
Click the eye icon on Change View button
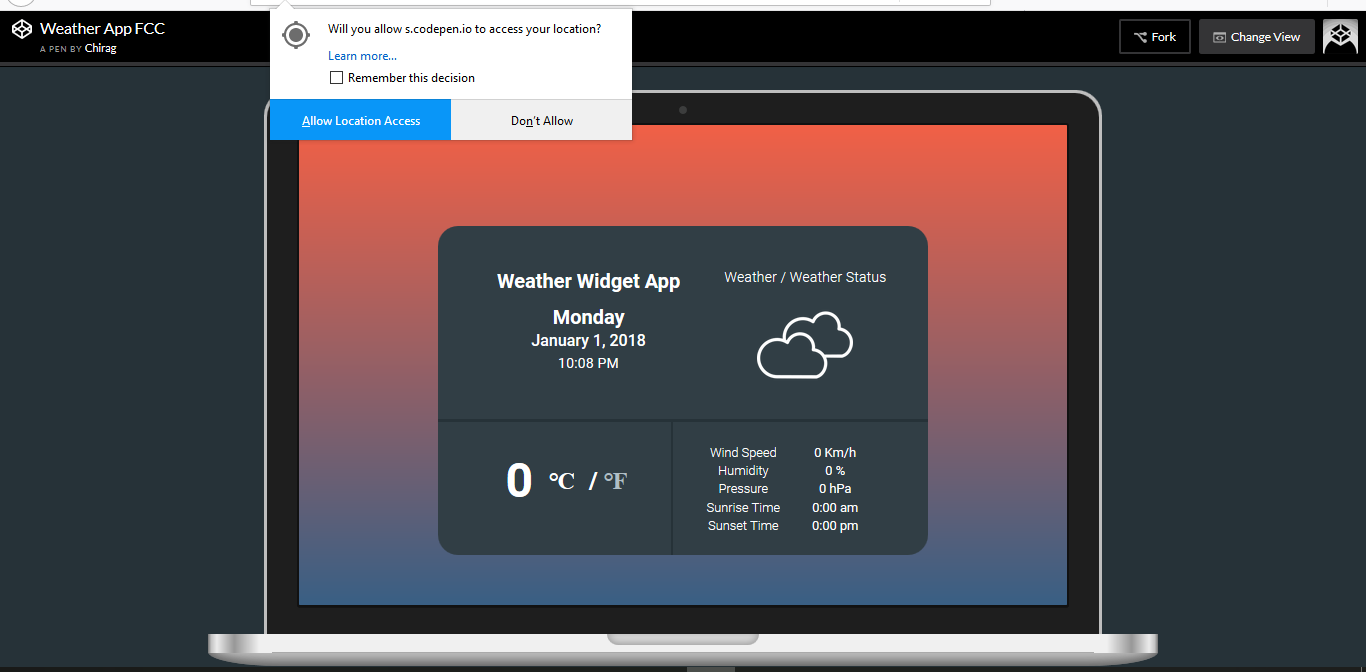pyautogui.click(x=1220, y=36)
